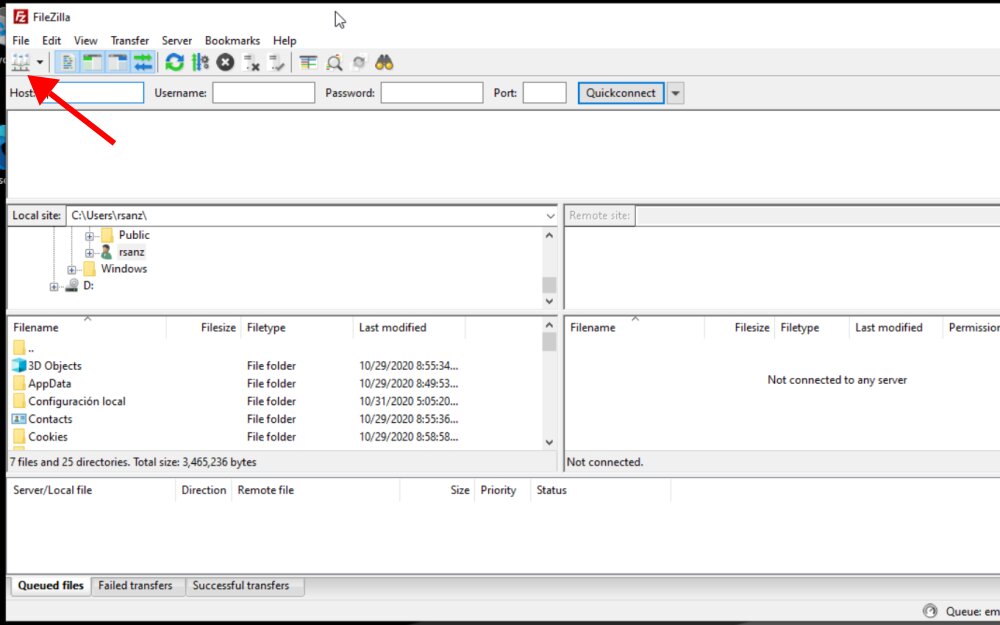Open the Local site path dropdown
Screen dimensions: 1000x625
[x=550, y=216]
